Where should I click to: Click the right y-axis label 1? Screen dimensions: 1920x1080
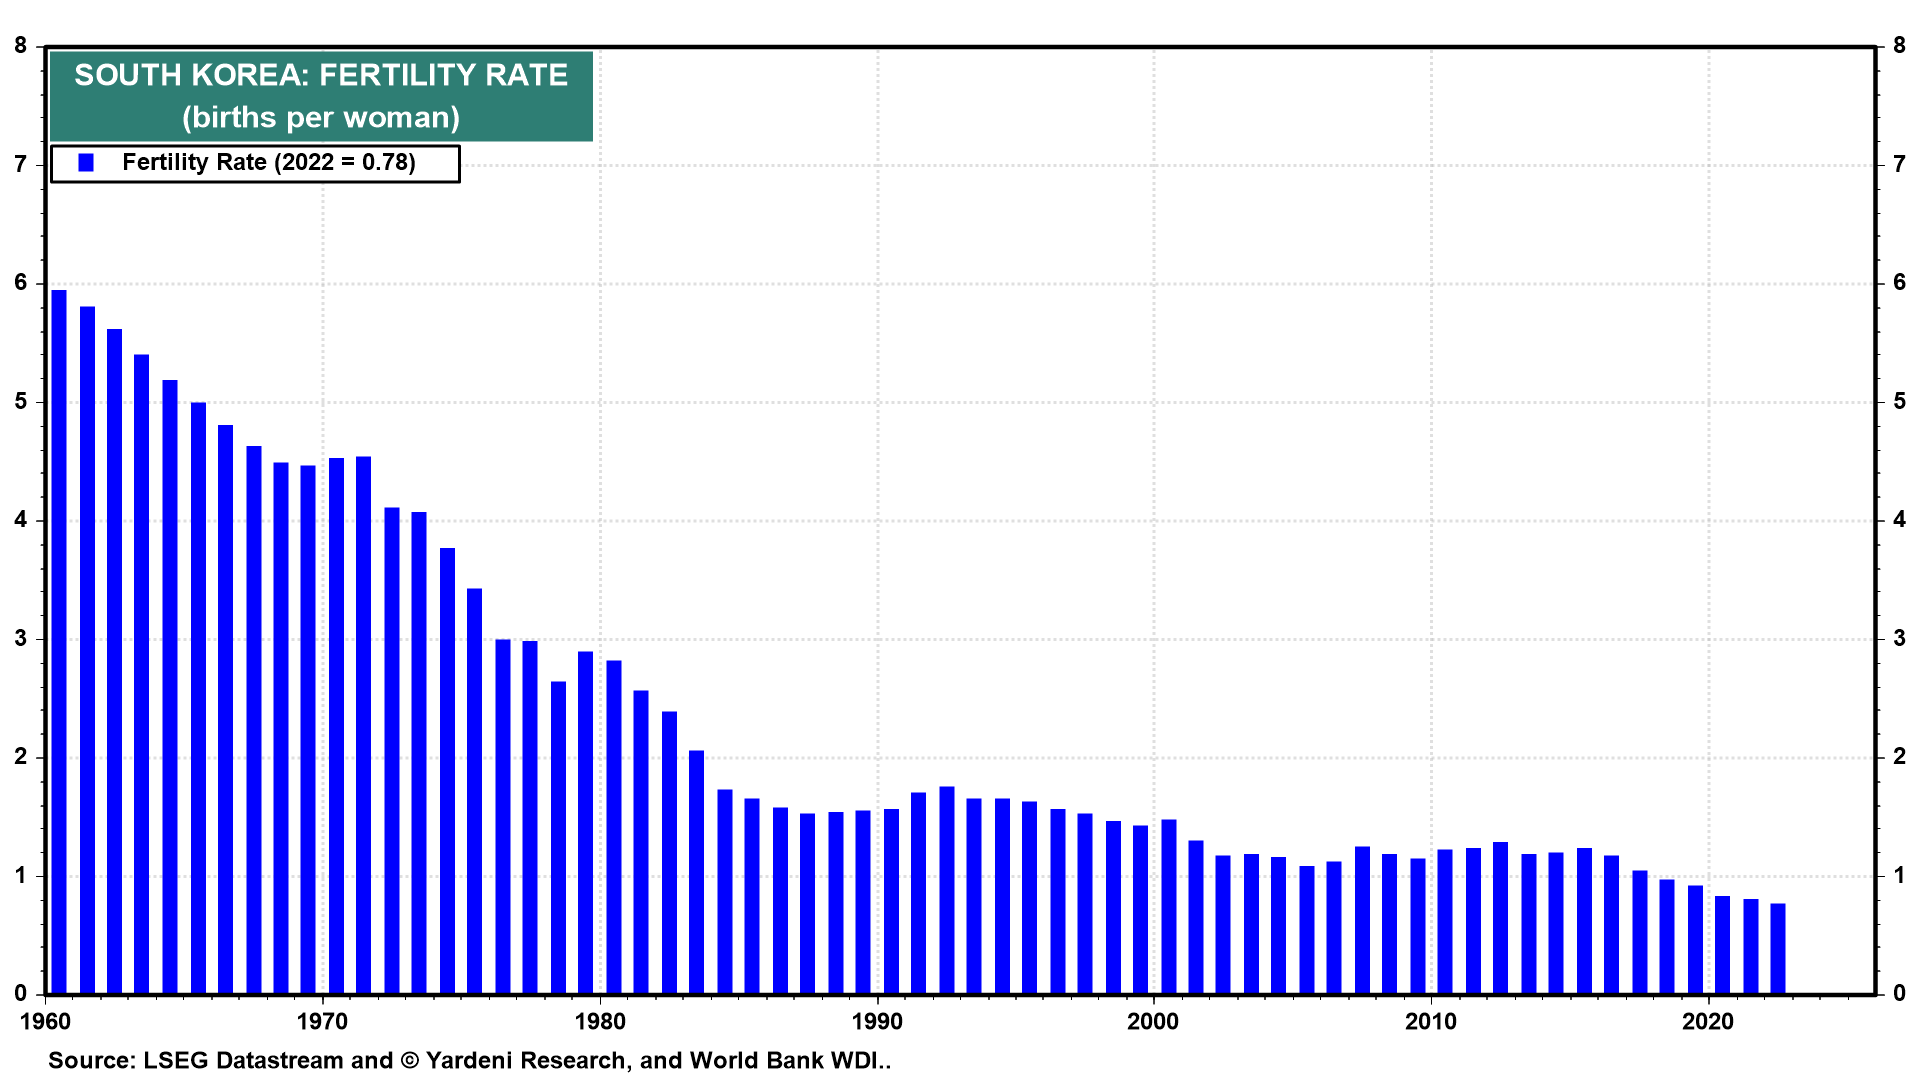(x=1899, y=876)
